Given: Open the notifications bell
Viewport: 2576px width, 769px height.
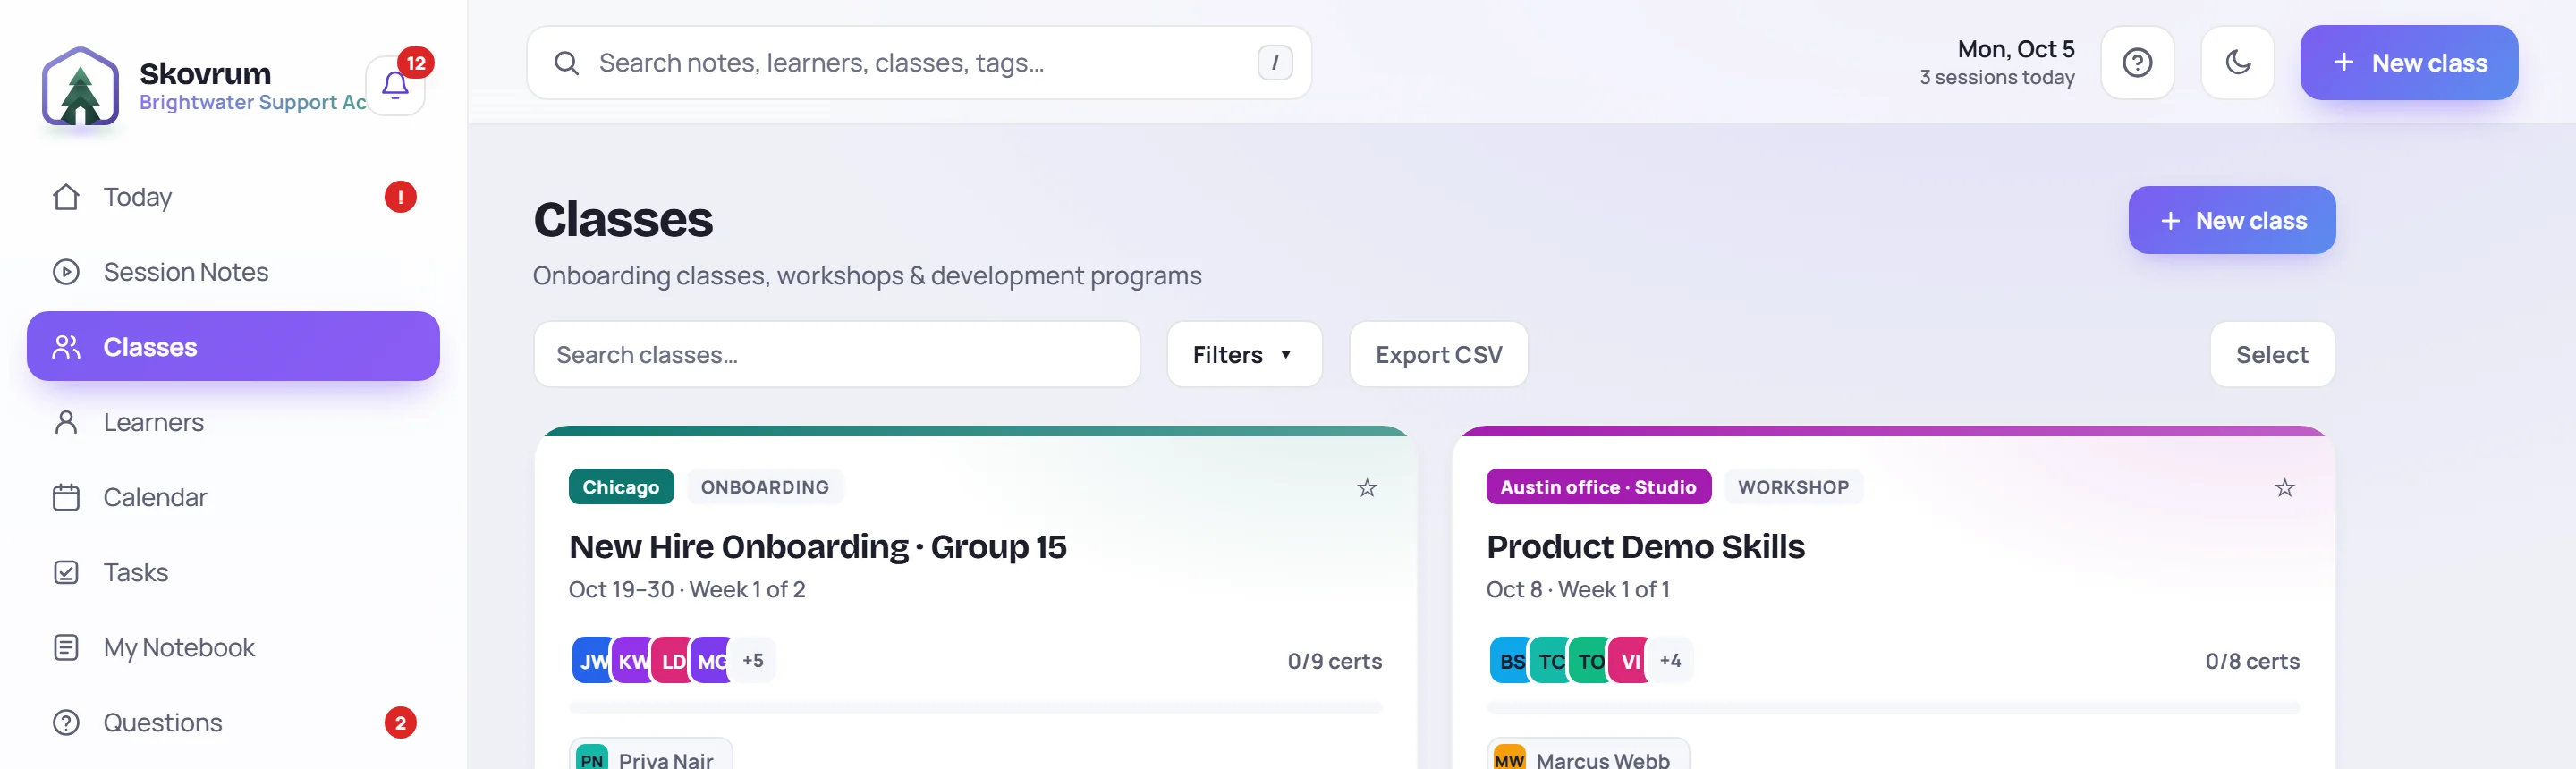Looking at the screenshot, I should tap(395, 86).
